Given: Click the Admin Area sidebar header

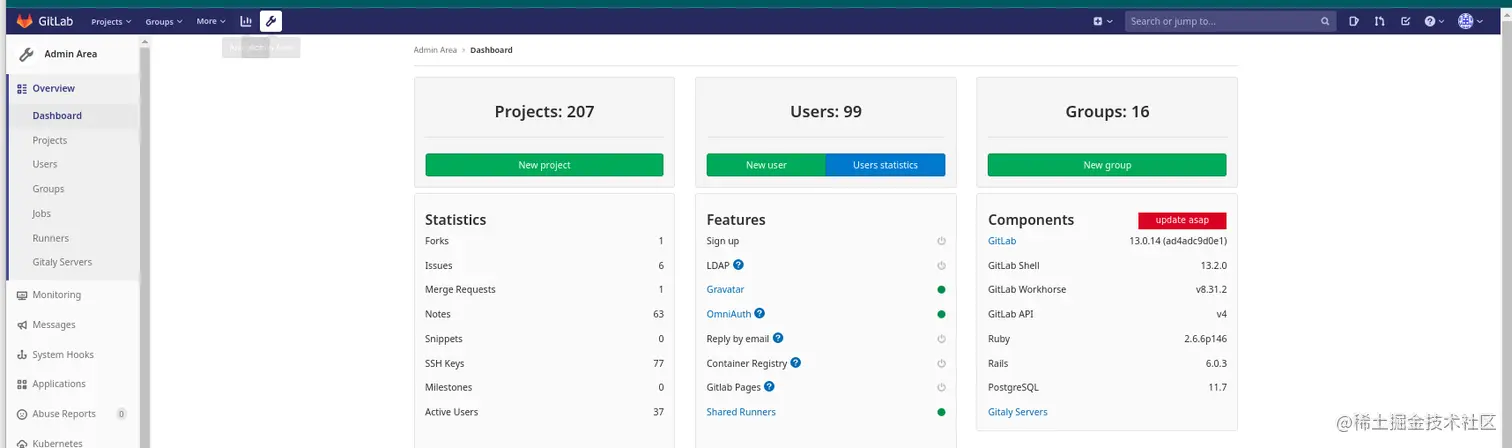Looking at the screenshot, I should coord(72,54).
